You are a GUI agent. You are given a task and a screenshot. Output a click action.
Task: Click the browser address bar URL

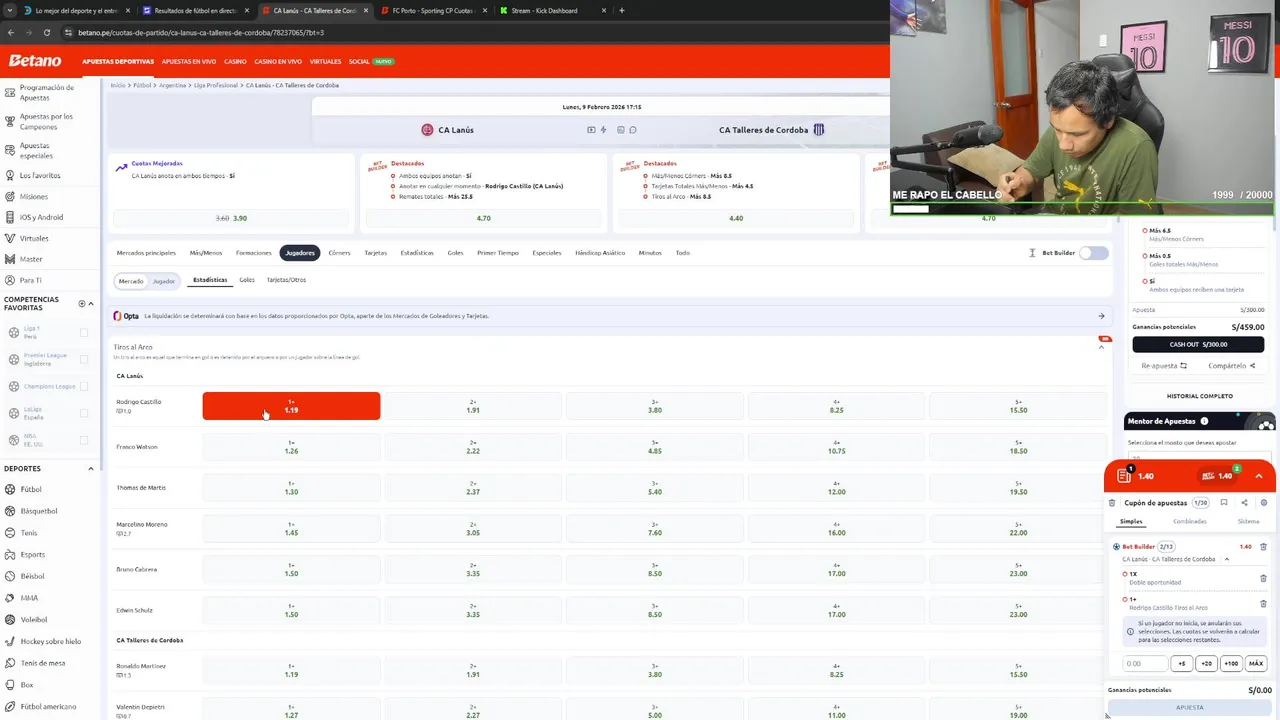[201, 32]
